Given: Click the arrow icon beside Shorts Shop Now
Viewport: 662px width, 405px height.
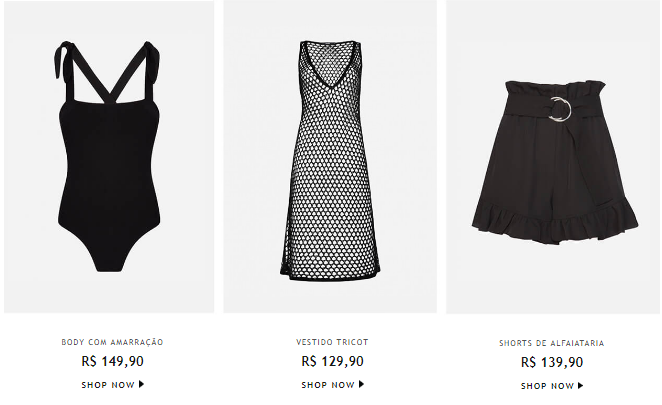Looking at the screenshot, I should (581, 386).
